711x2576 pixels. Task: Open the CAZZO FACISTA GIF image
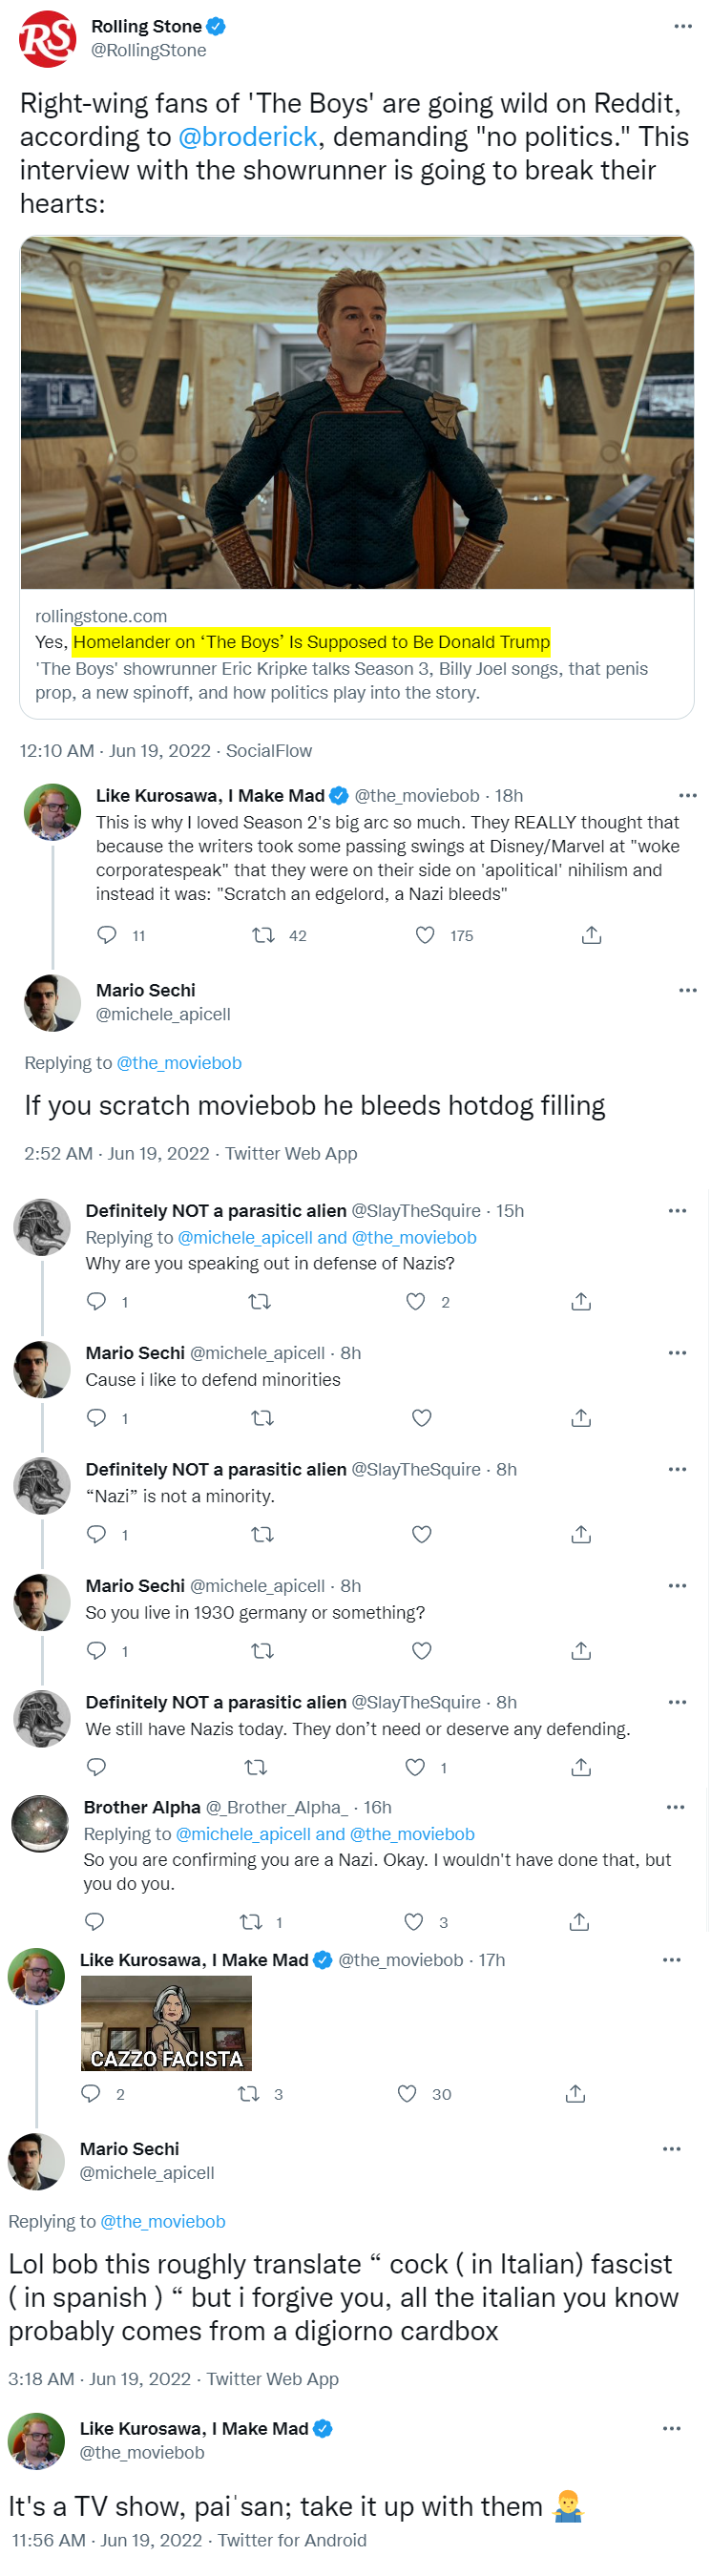click(166, 2024)
